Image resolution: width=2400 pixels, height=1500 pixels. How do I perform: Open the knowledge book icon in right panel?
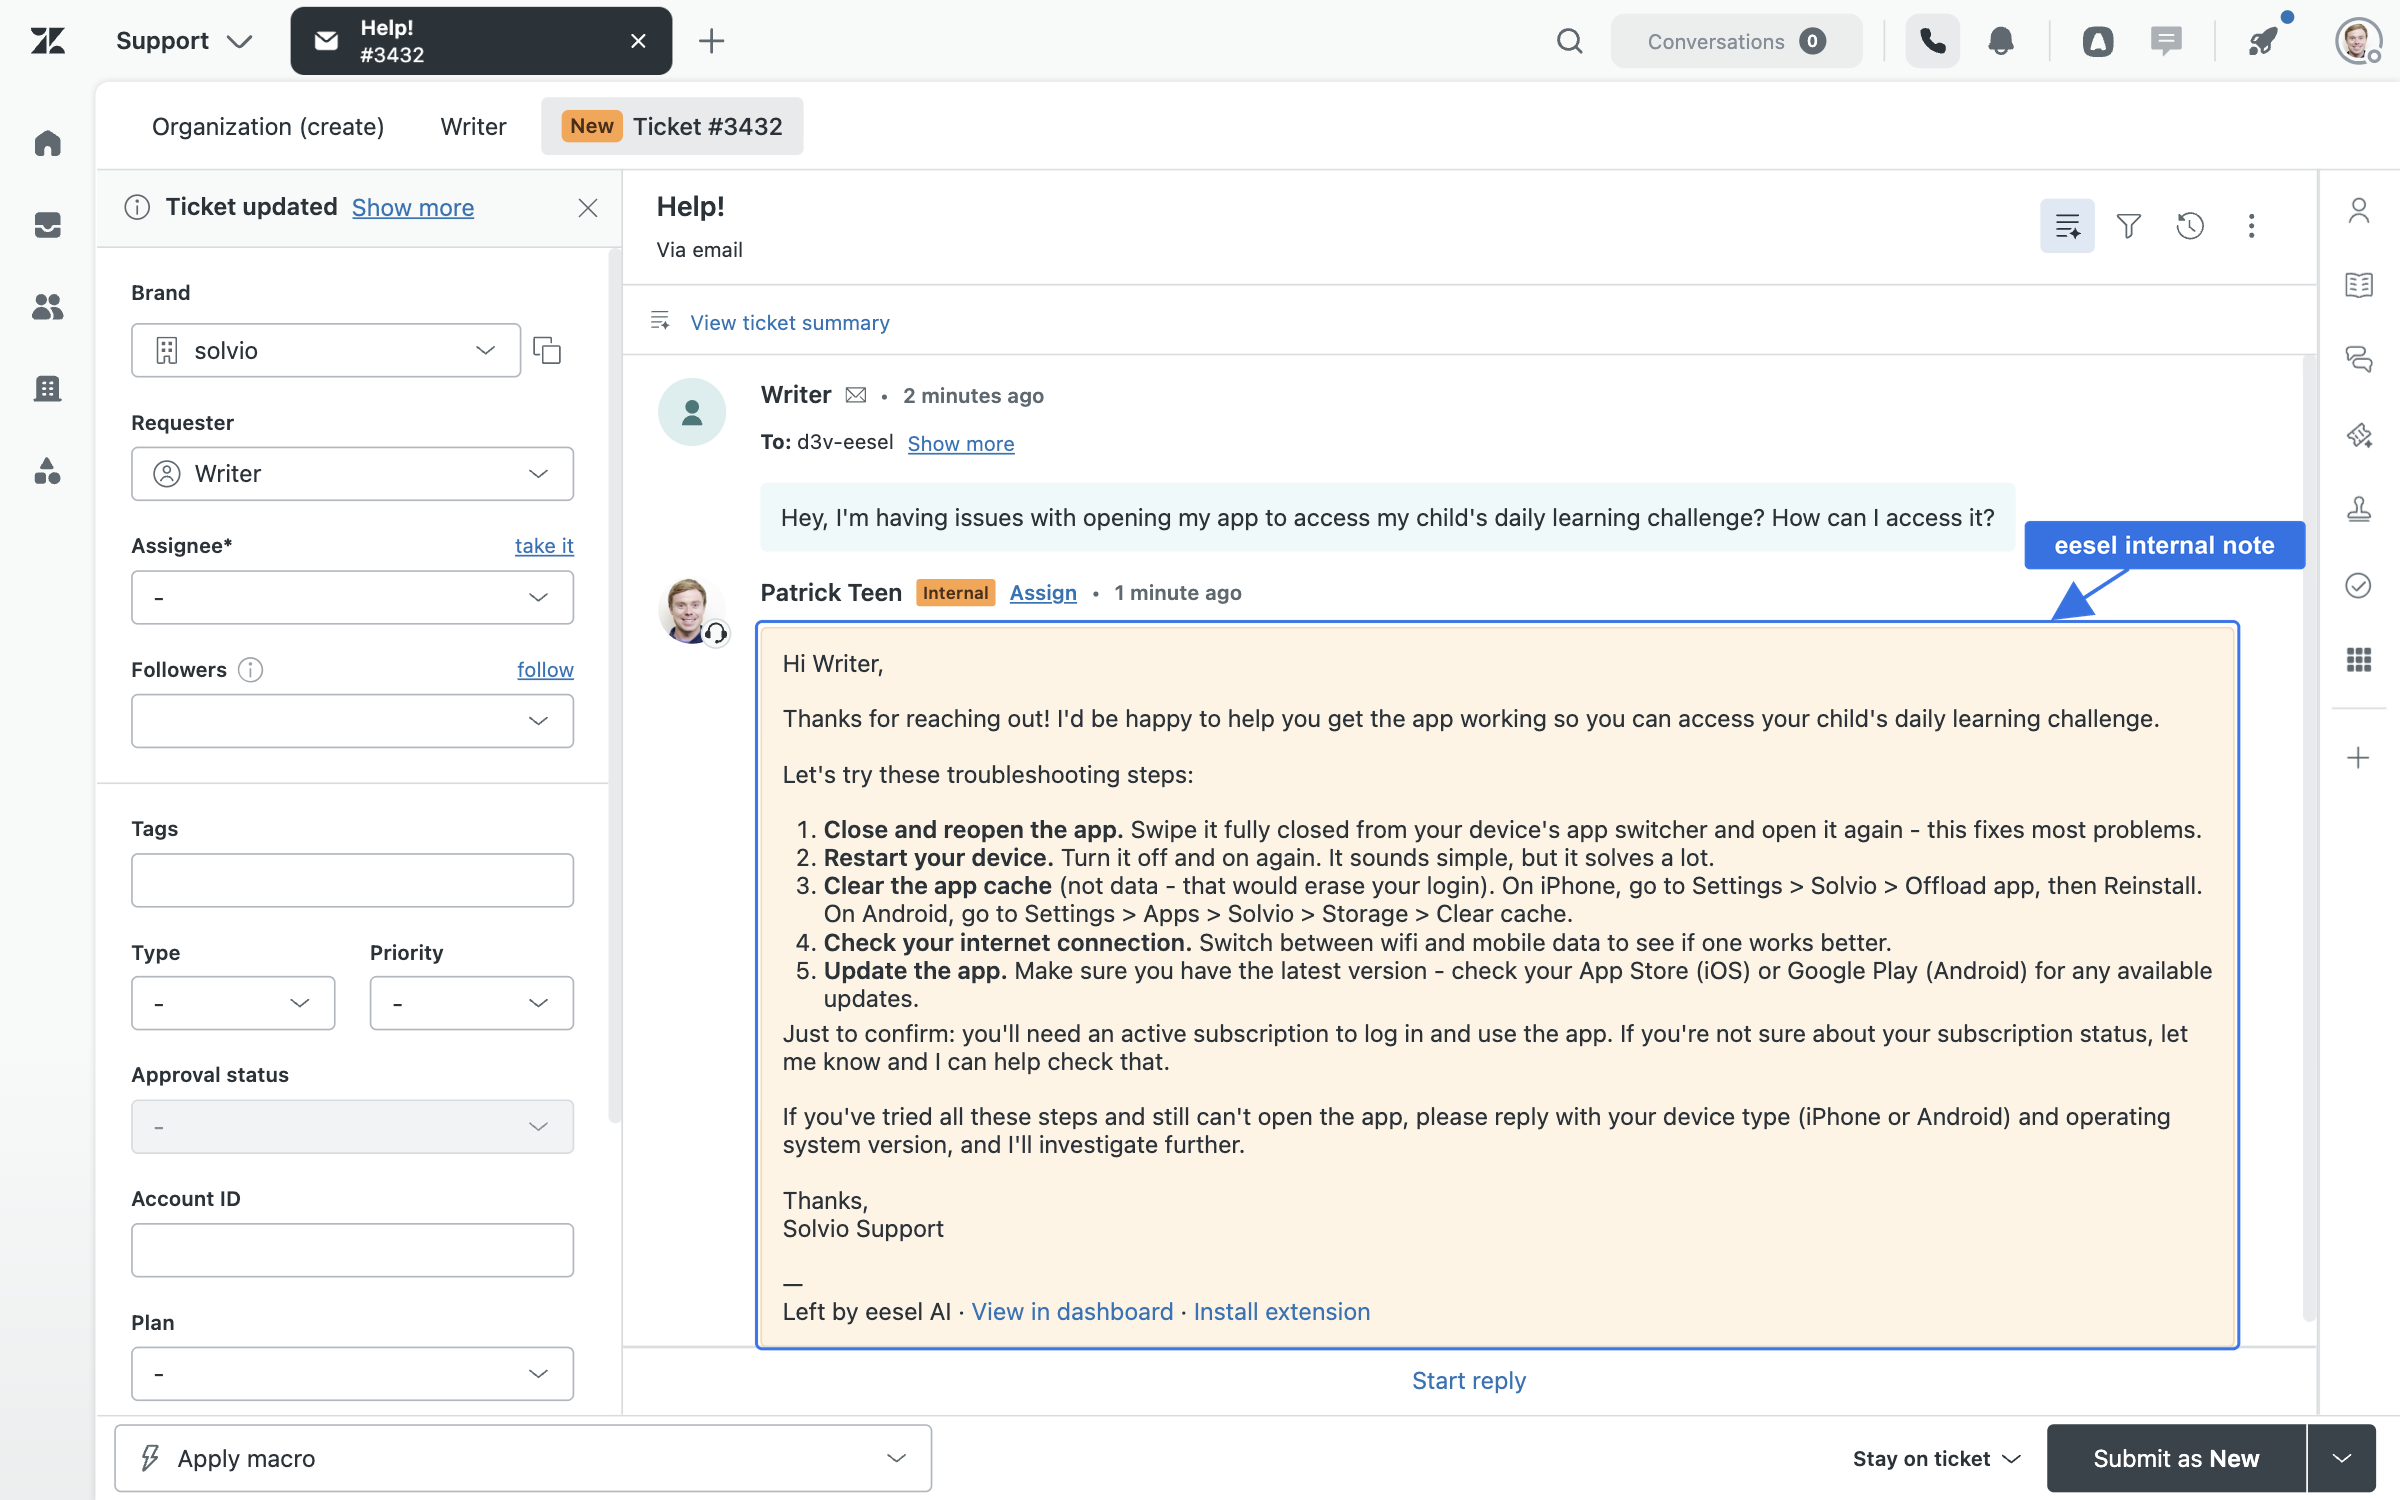[2359, 285]
